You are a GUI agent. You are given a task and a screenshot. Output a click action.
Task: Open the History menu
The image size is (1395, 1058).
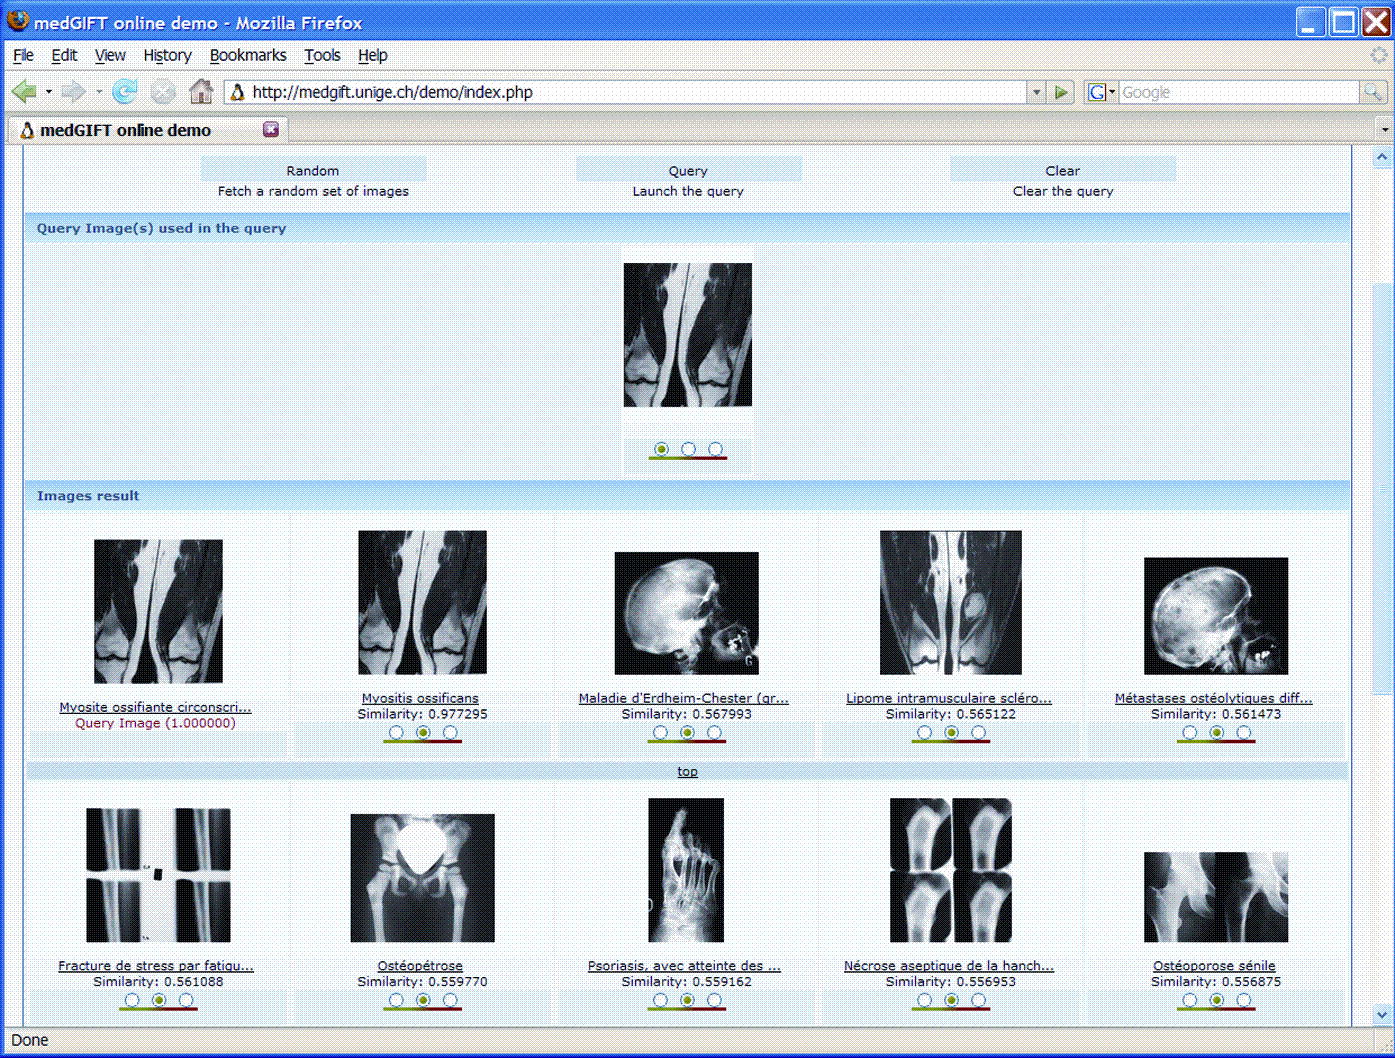(x=167, y=55)
